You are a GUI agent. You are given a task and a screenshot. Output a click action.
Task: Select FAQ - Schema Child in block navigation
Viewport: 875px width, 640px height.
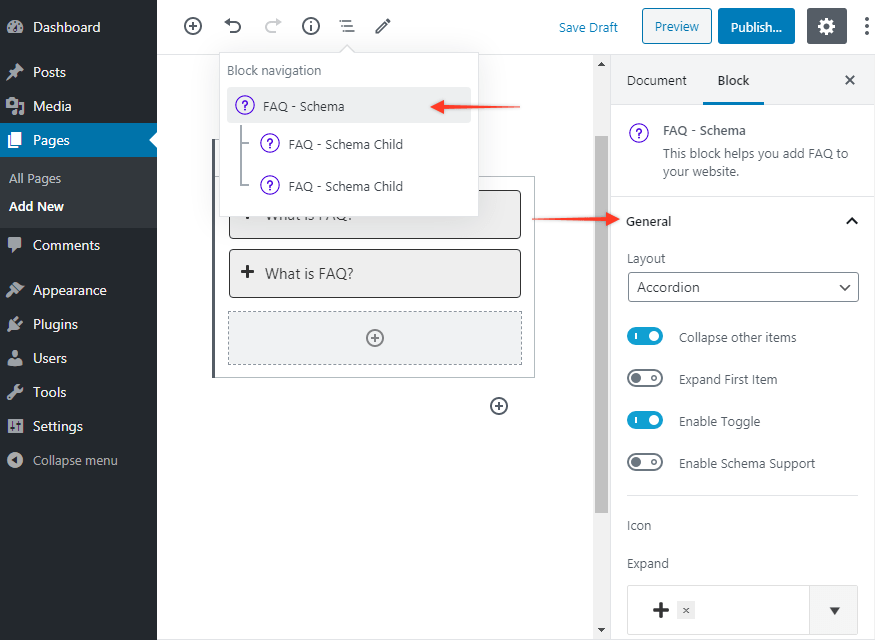click(x=344, y=143)
